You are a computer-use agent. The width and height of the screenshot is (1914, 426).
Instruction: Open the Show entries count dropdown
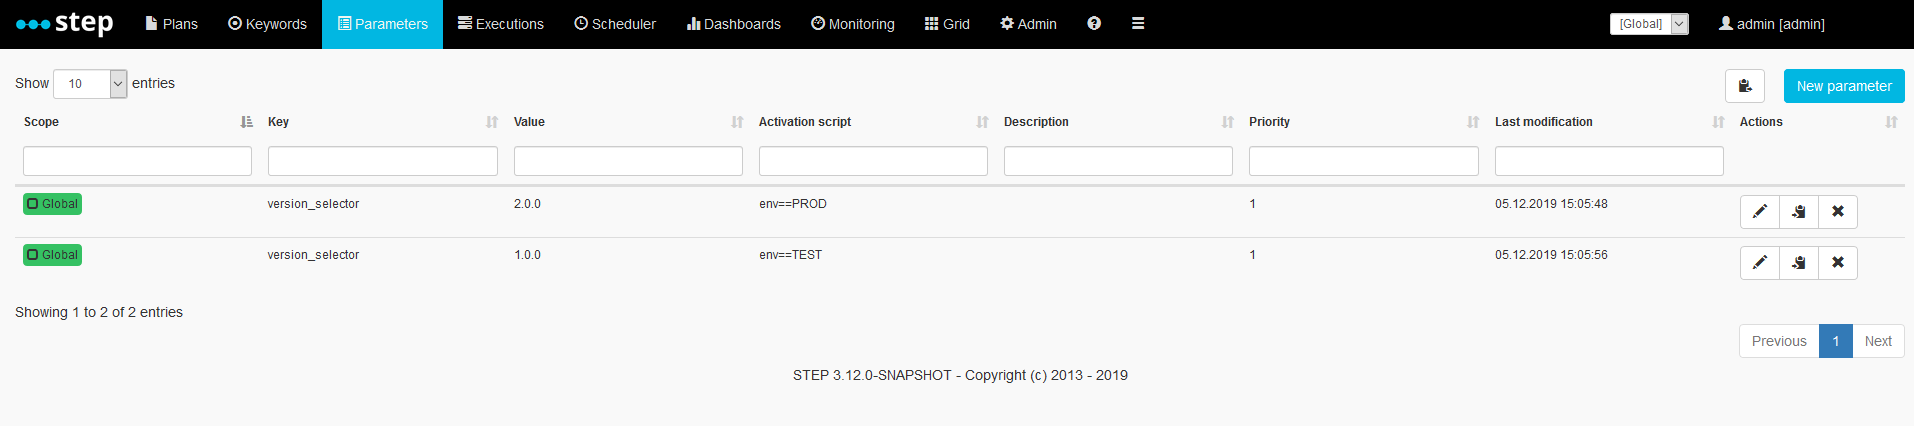pos(90,84)
